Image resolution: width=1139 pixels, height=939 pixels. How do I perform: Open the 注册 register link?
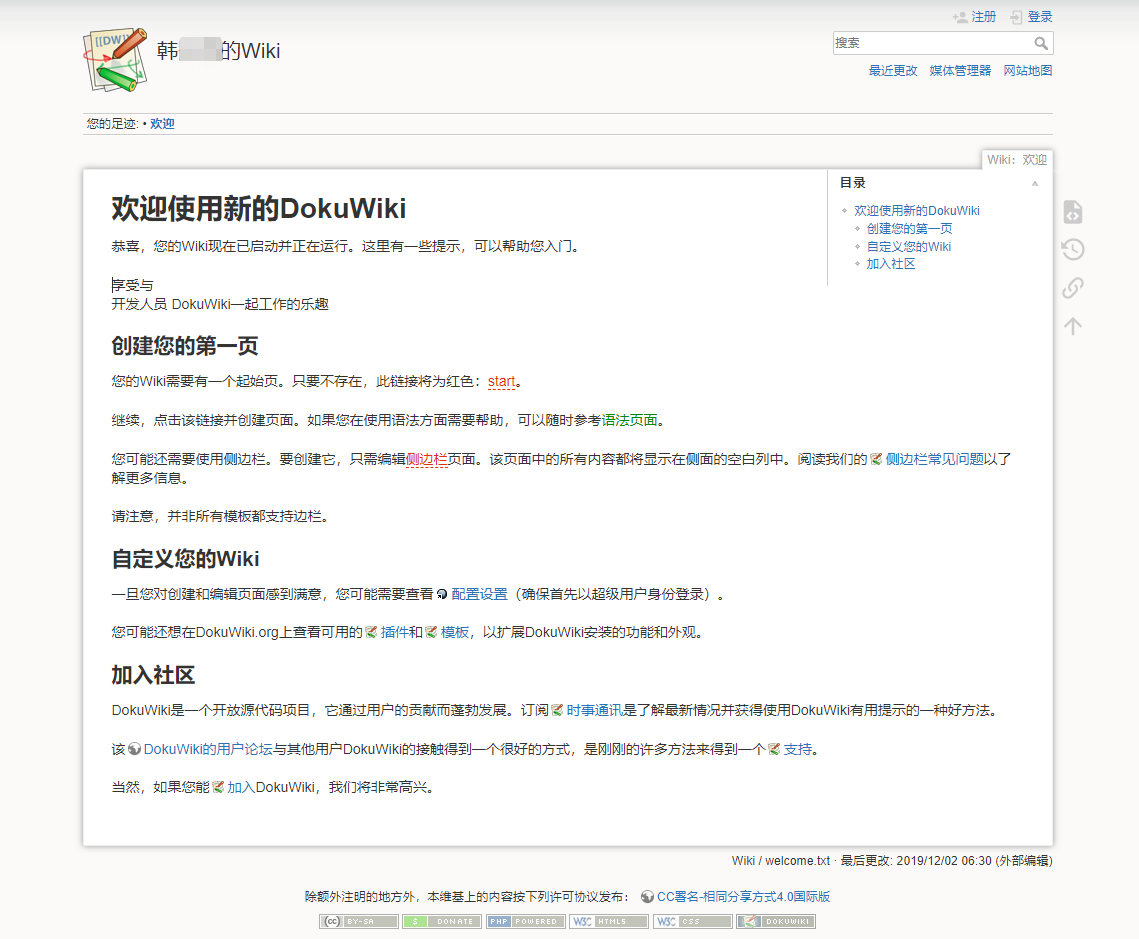[x=984, y=17]
